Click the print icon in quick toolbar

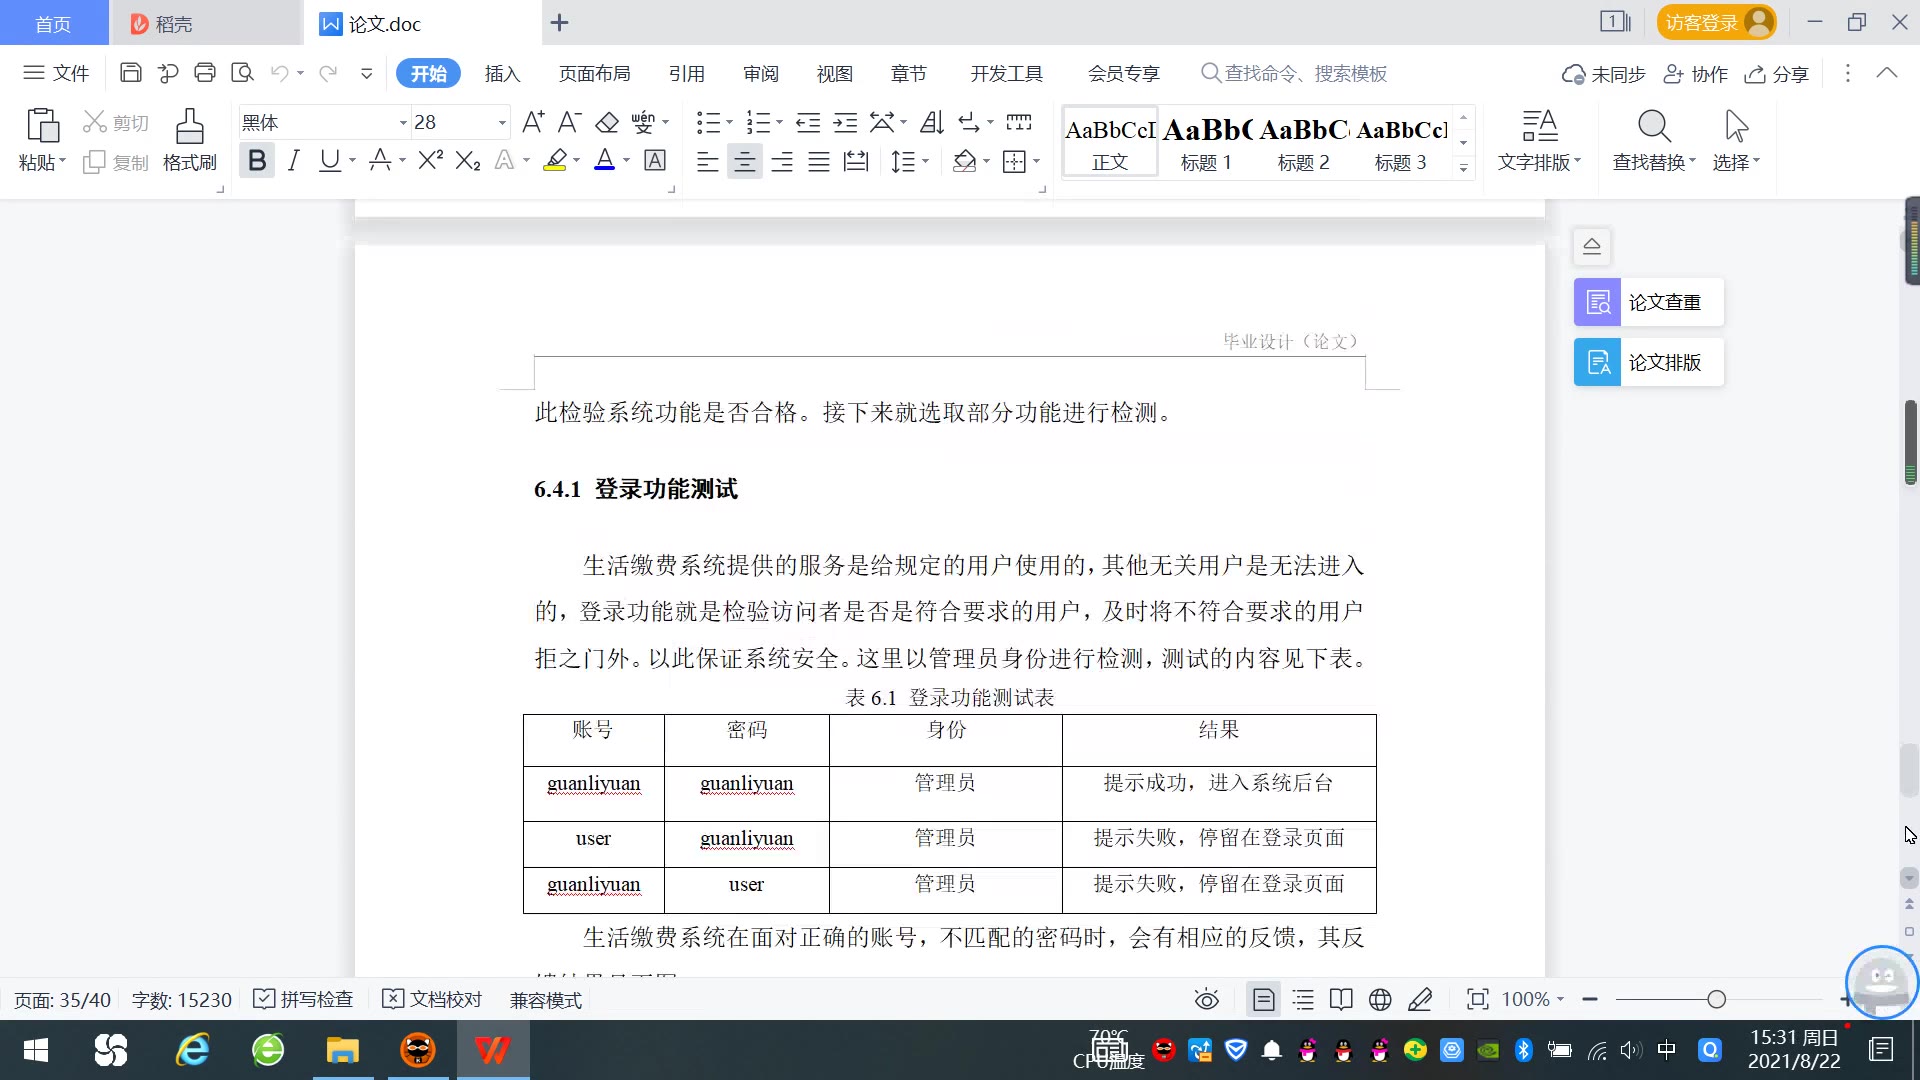pos(205,73)
